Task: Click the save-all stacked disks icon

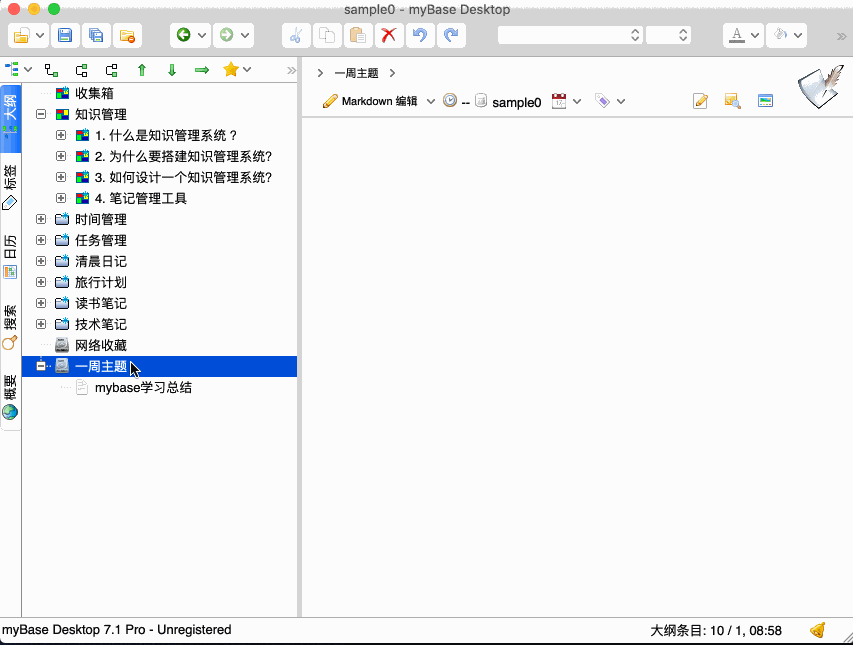Action: [x=96, y=36]
